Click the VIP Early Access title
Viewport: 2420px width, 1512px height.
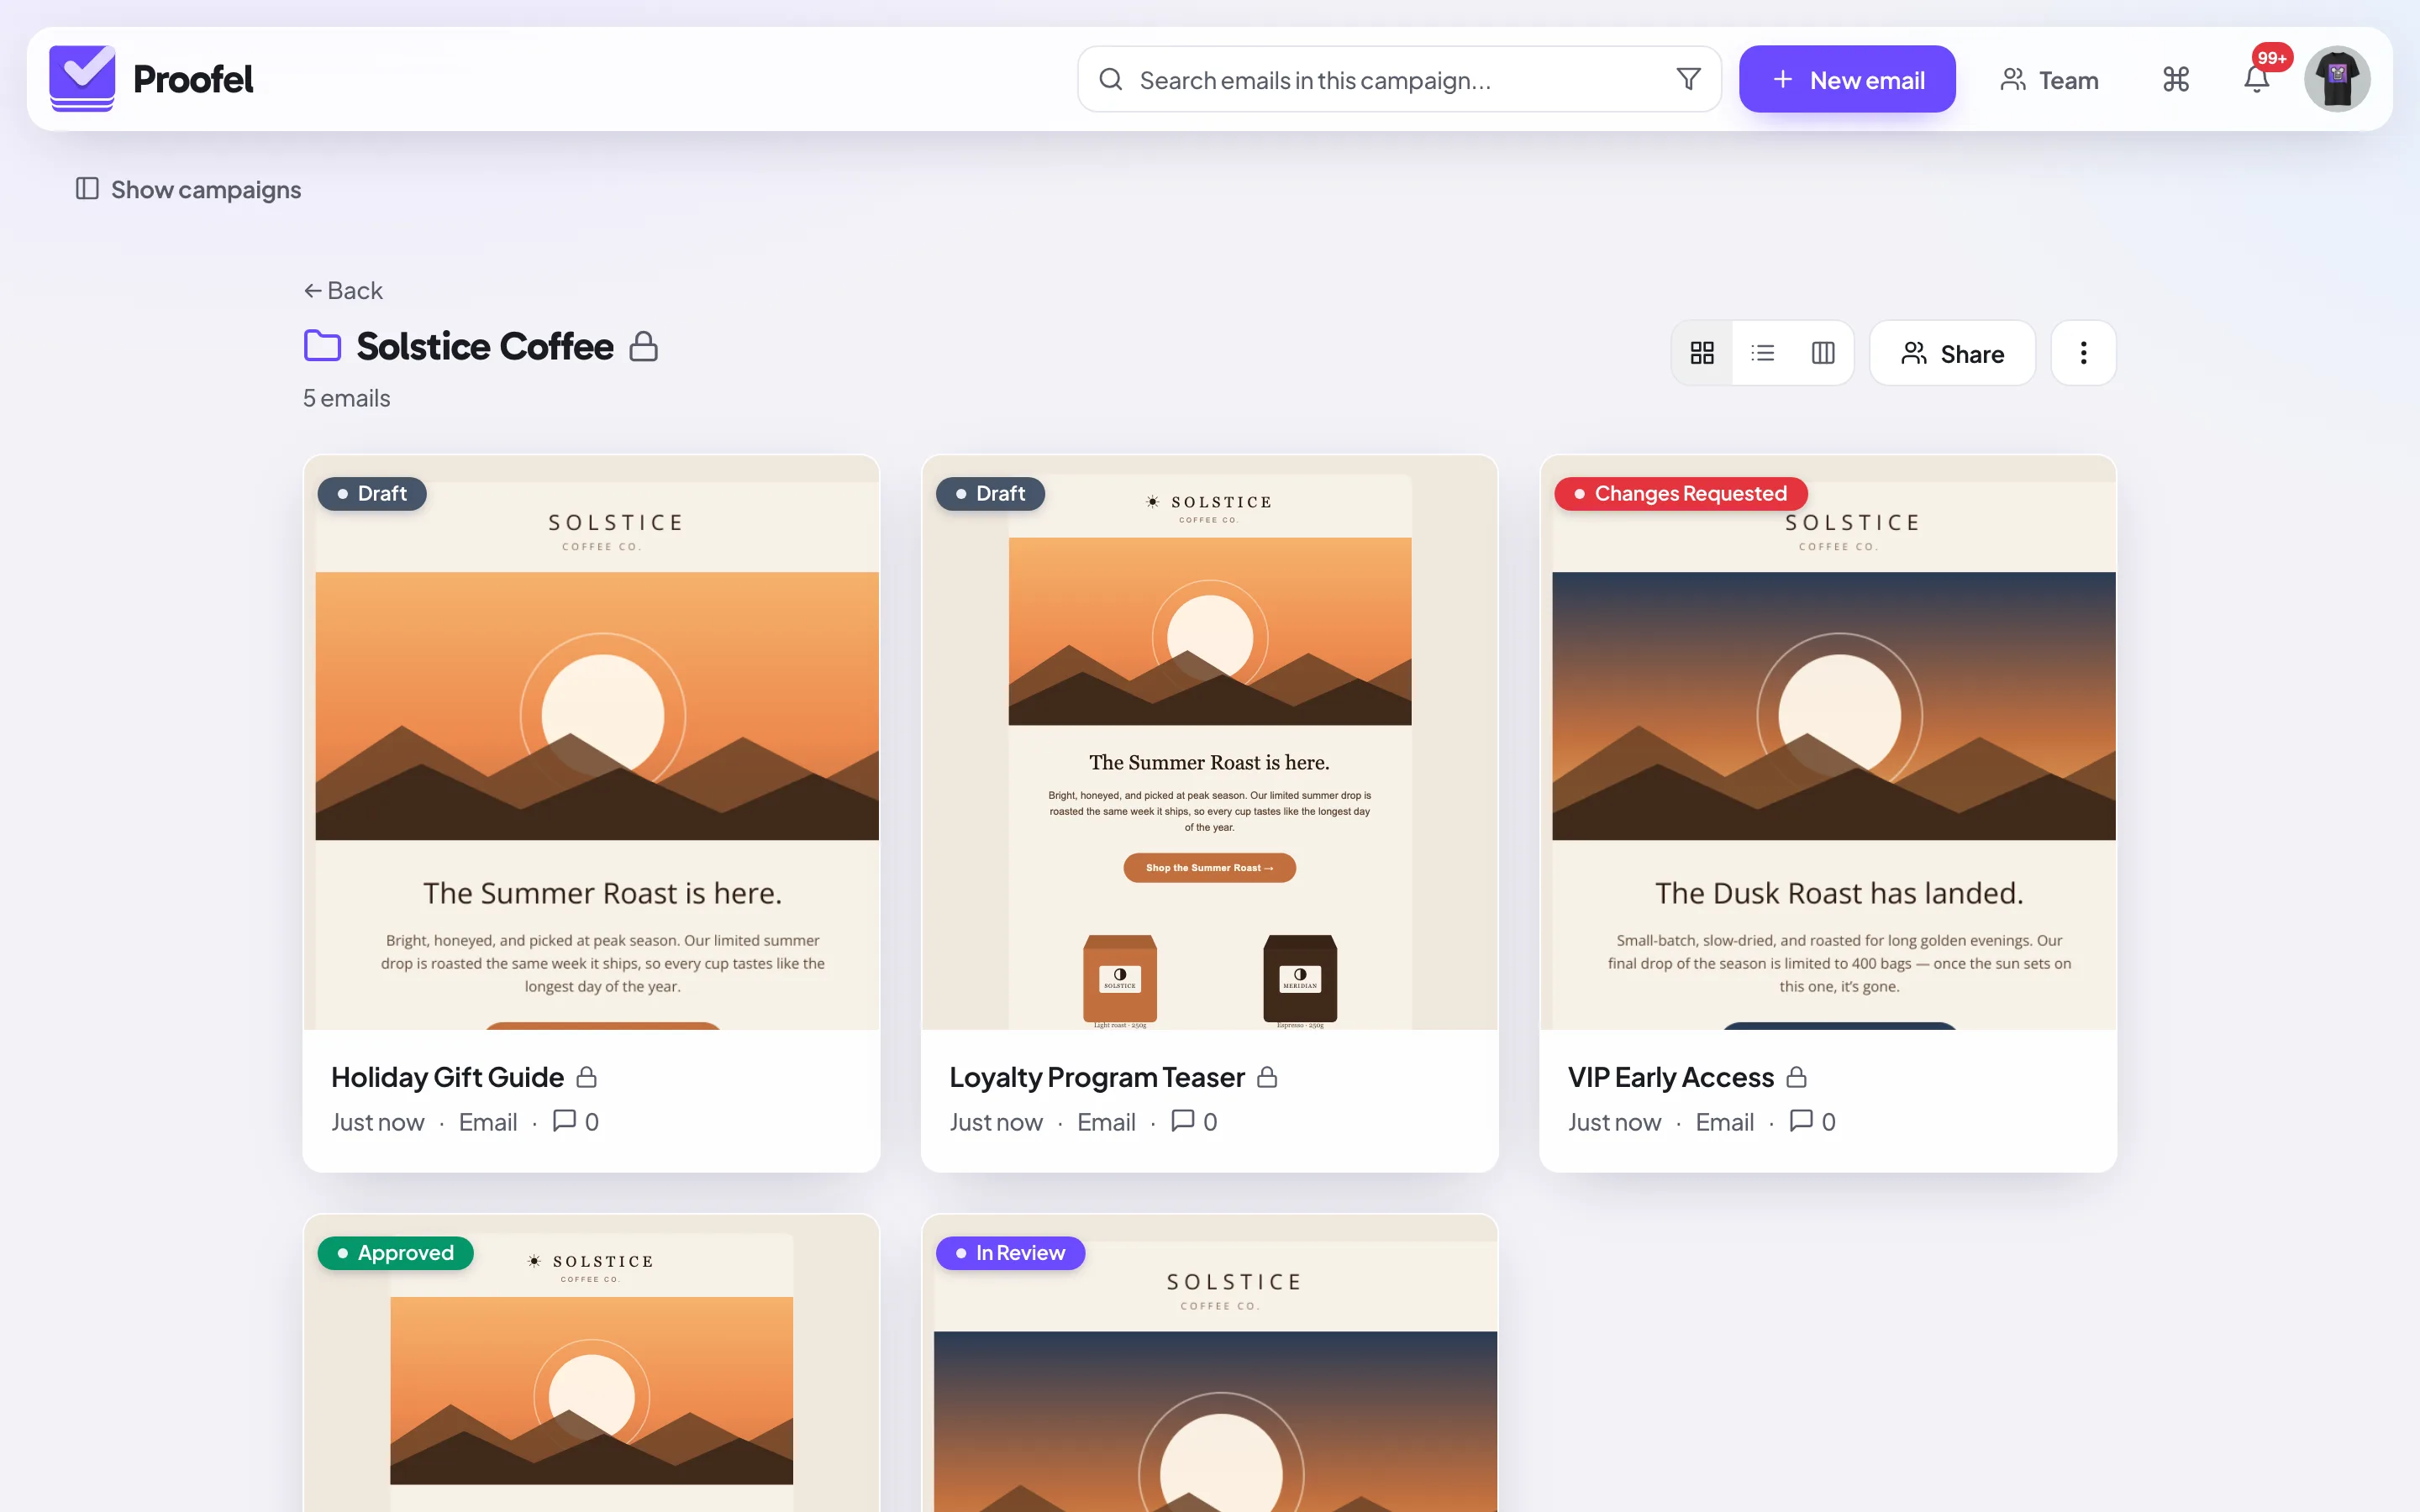coord(1670,1077)
